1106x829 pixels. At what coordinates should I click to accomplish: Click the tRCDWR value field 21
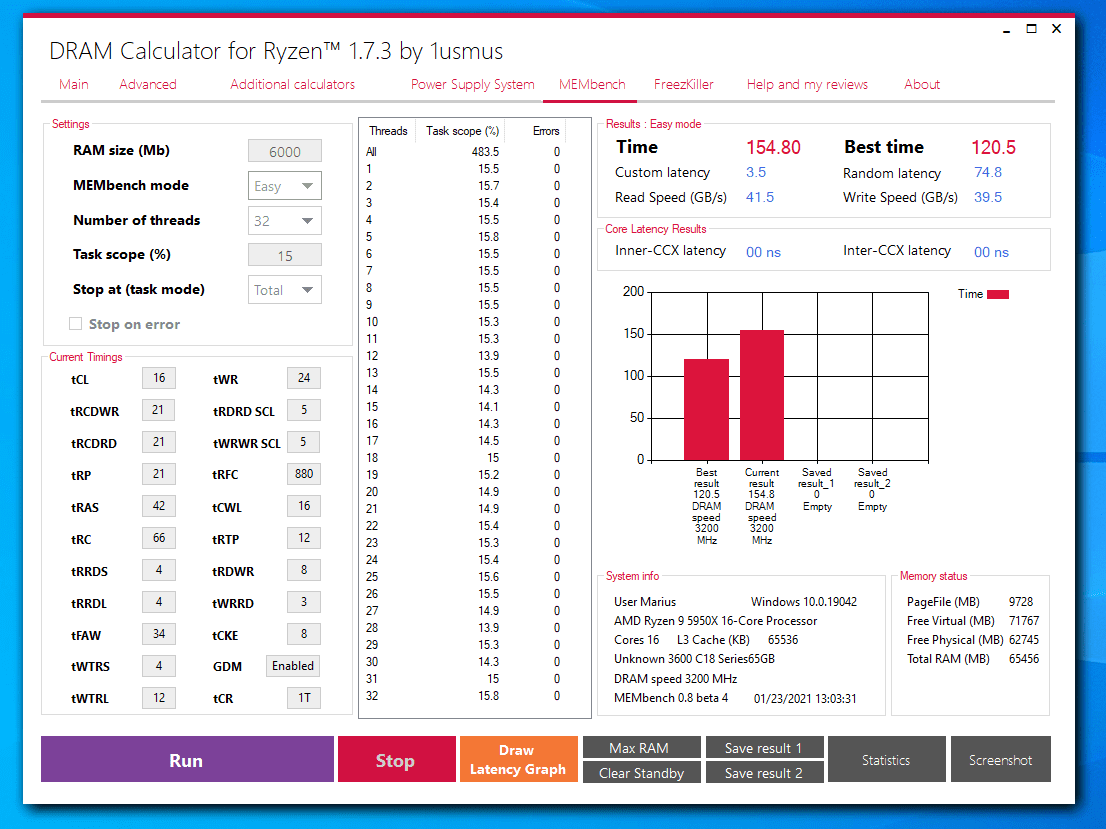pos(159,410)
